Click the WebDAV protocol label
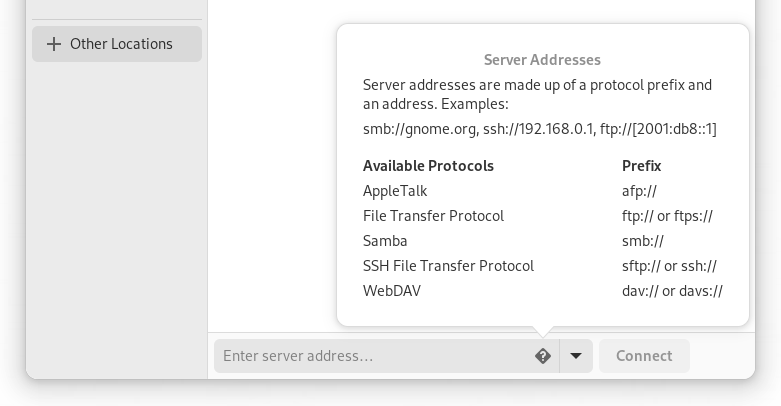Screen dimensions: 781x406 pyautogui.click(x=392, y=290)
